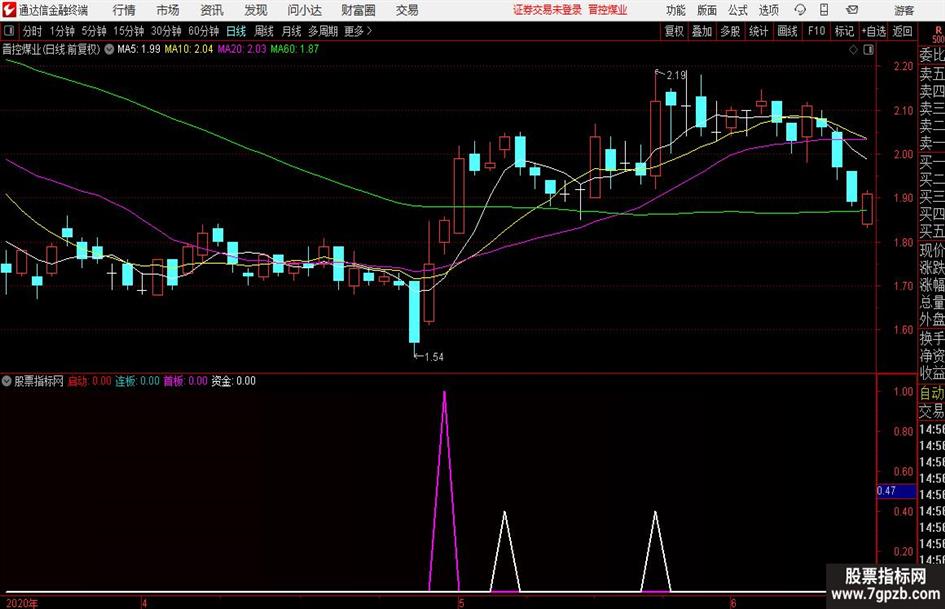This screenshot has height=609, width=945.
Task: Click the 首板: 0.00 indicator value
Action: point(186,381)
